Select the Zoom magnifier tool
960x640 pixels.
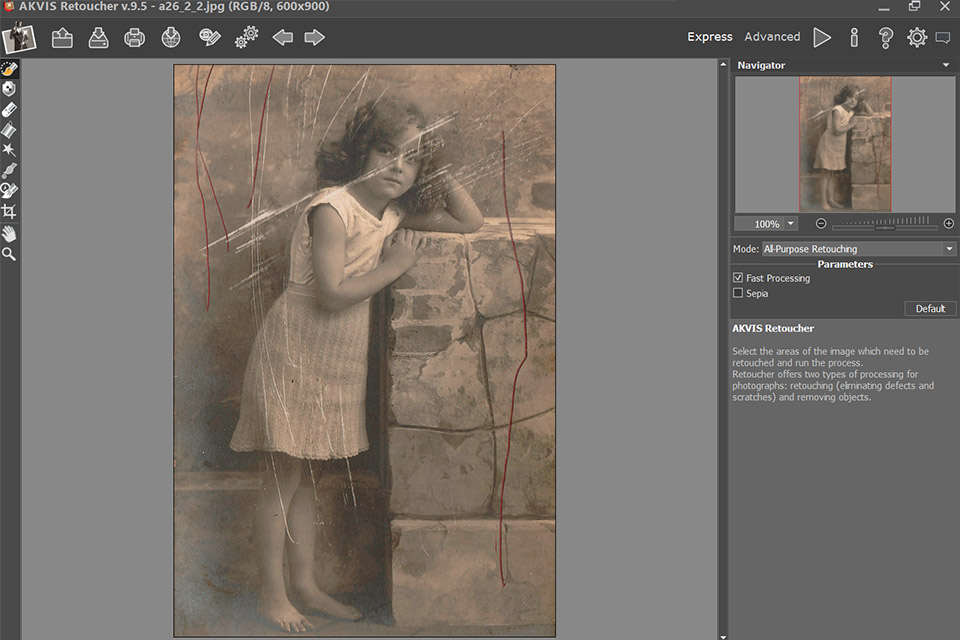point(9,254)
